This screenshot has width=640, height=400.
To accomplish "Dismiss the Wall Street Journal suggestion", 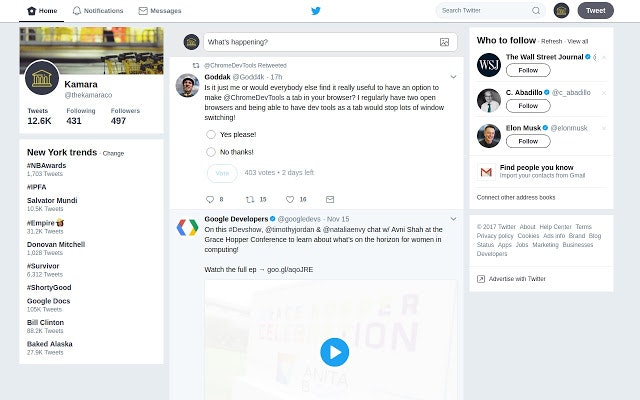I will pos(604,58).
